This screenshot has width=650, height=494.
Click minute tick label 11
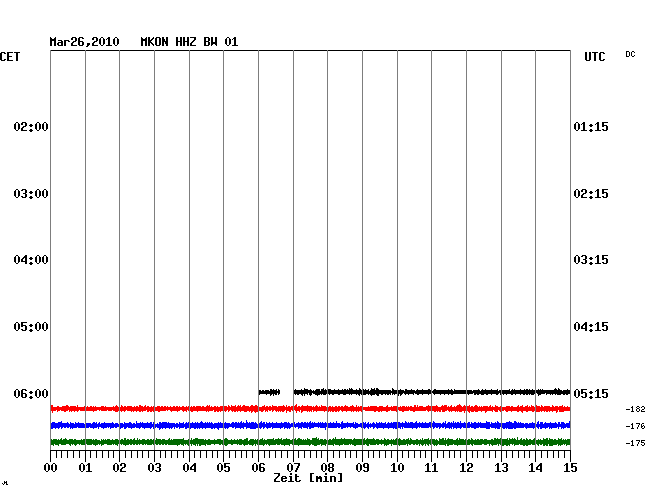click(x=432, y=468)
